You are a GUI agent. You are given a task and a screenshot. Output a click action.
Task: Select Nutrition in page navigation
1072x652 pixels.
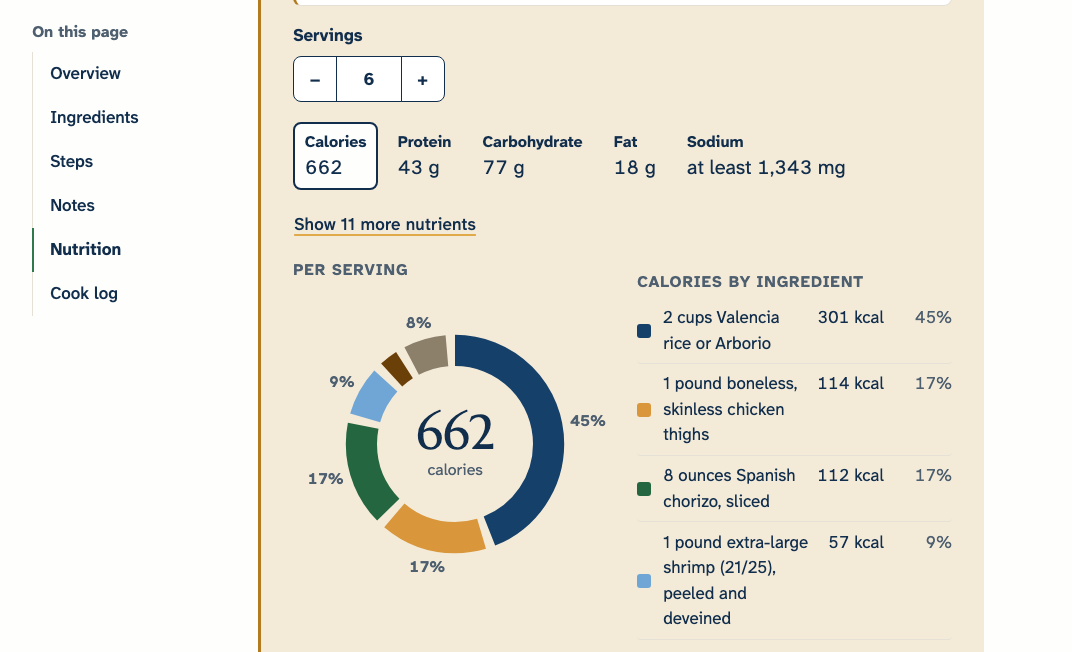85,249
